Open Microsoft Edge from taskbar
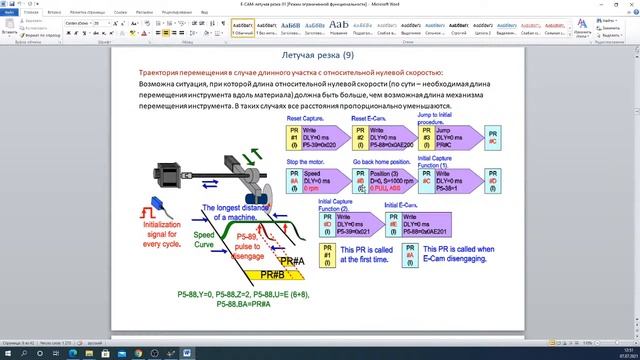Screen dimensions: 640x360 click(x=73, y=353)
